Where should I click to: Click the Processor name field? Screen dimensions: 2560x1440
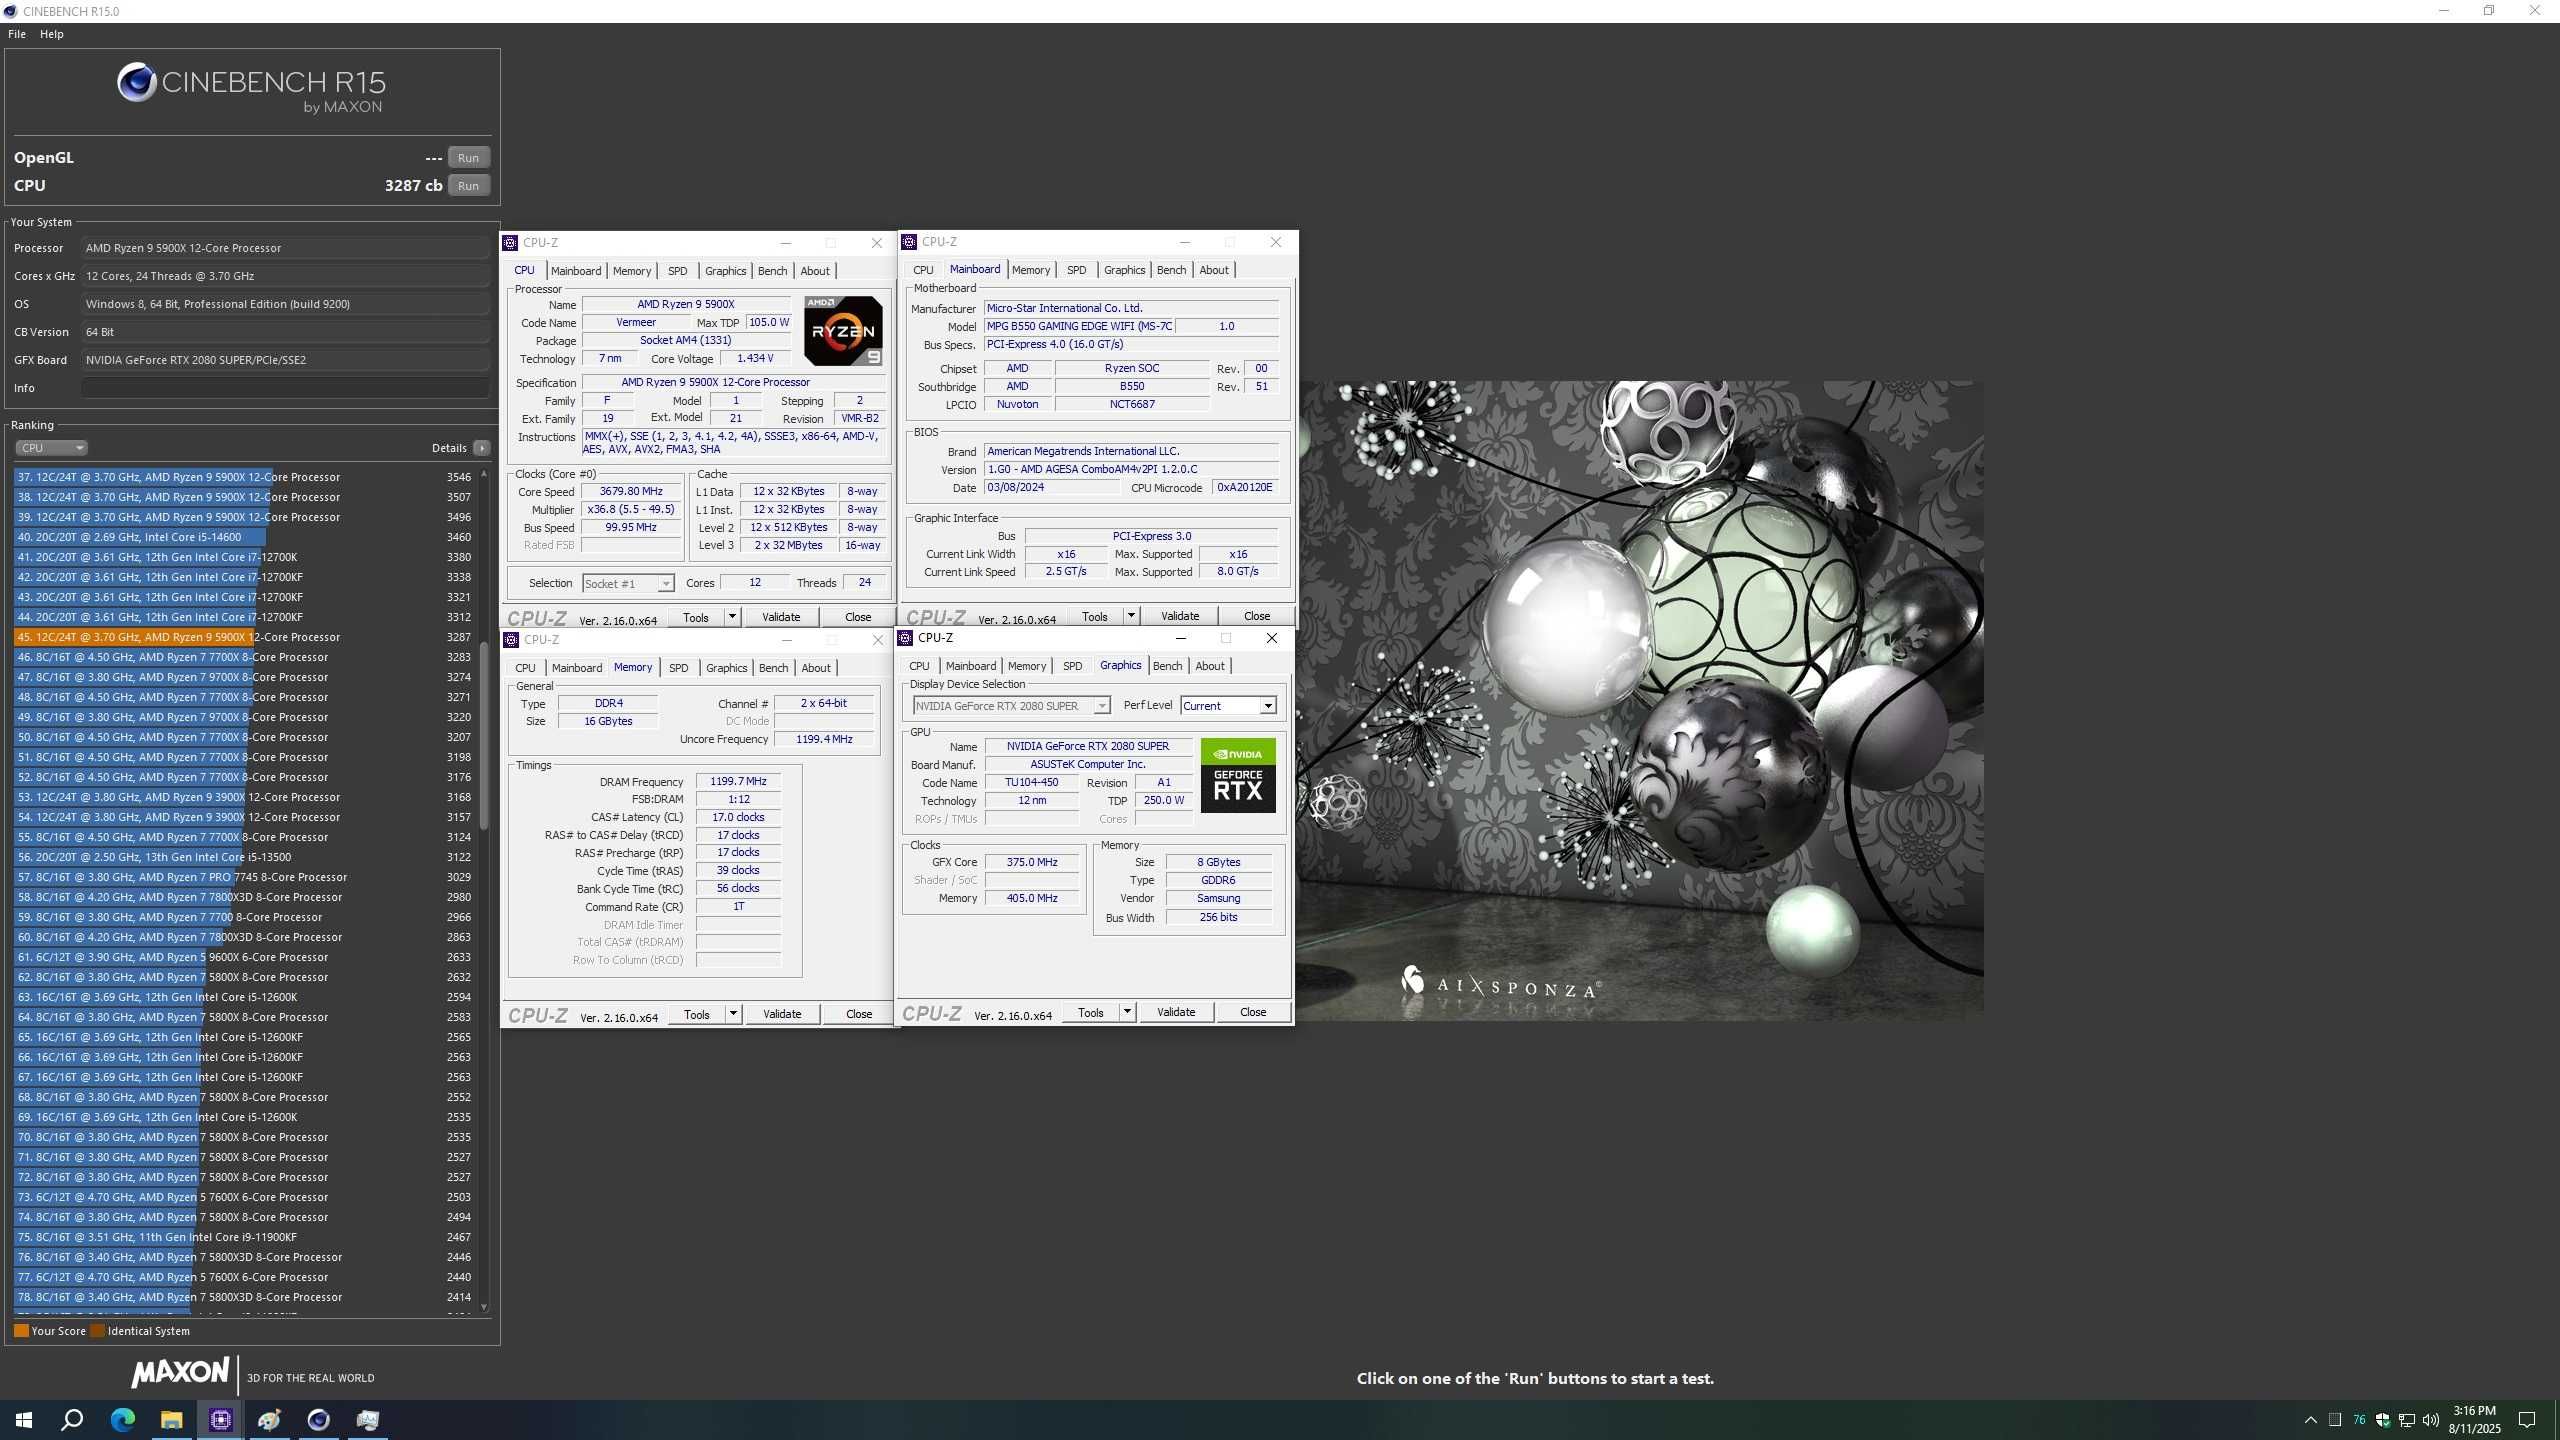(286, 248)
